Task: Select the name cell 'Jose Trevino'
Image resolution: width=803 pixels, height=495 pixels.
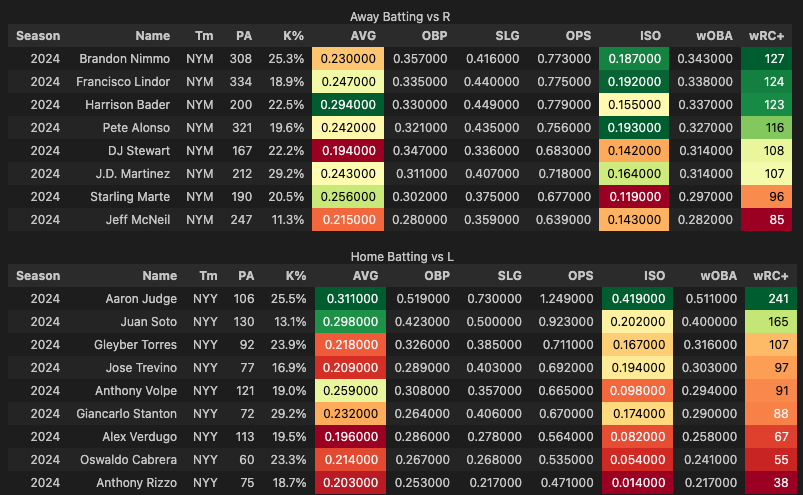Action: [x=141, y=368]
